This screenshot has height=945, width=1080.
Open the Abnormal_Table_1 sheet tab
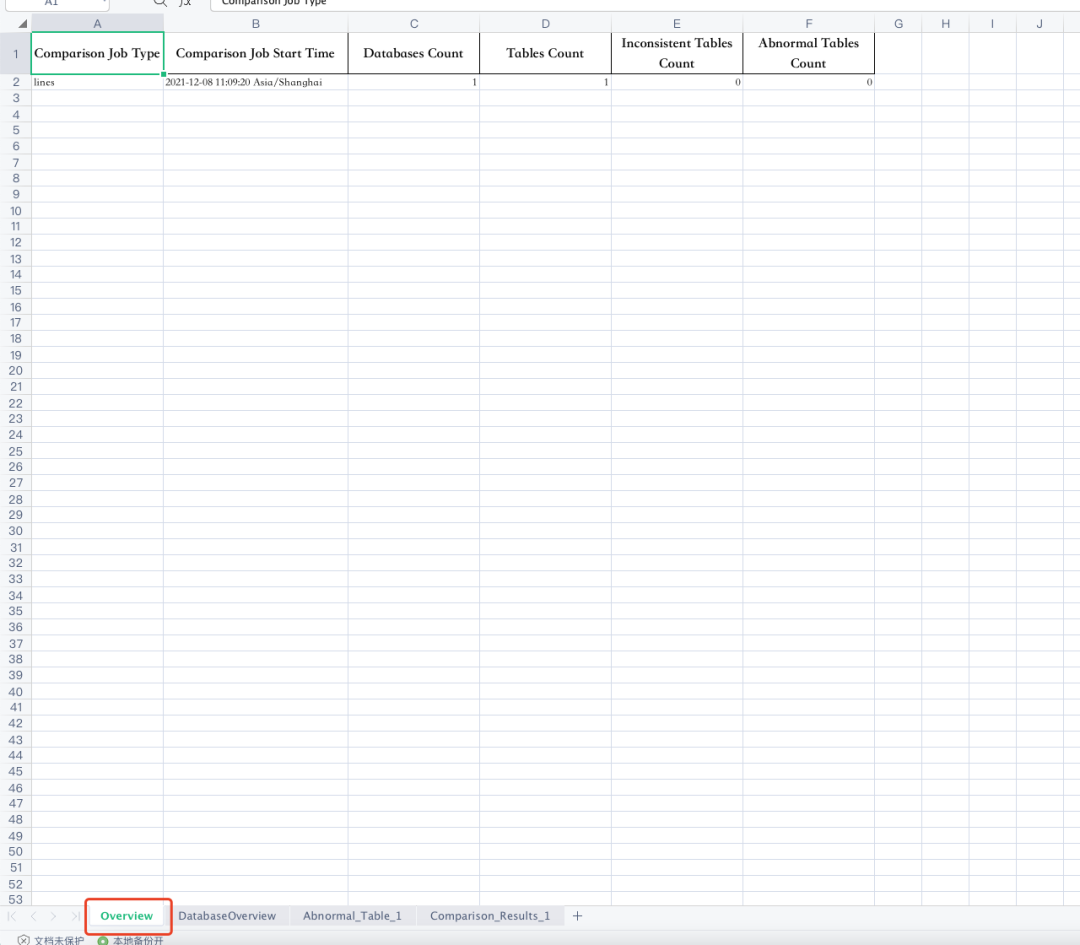click(352, 916)
